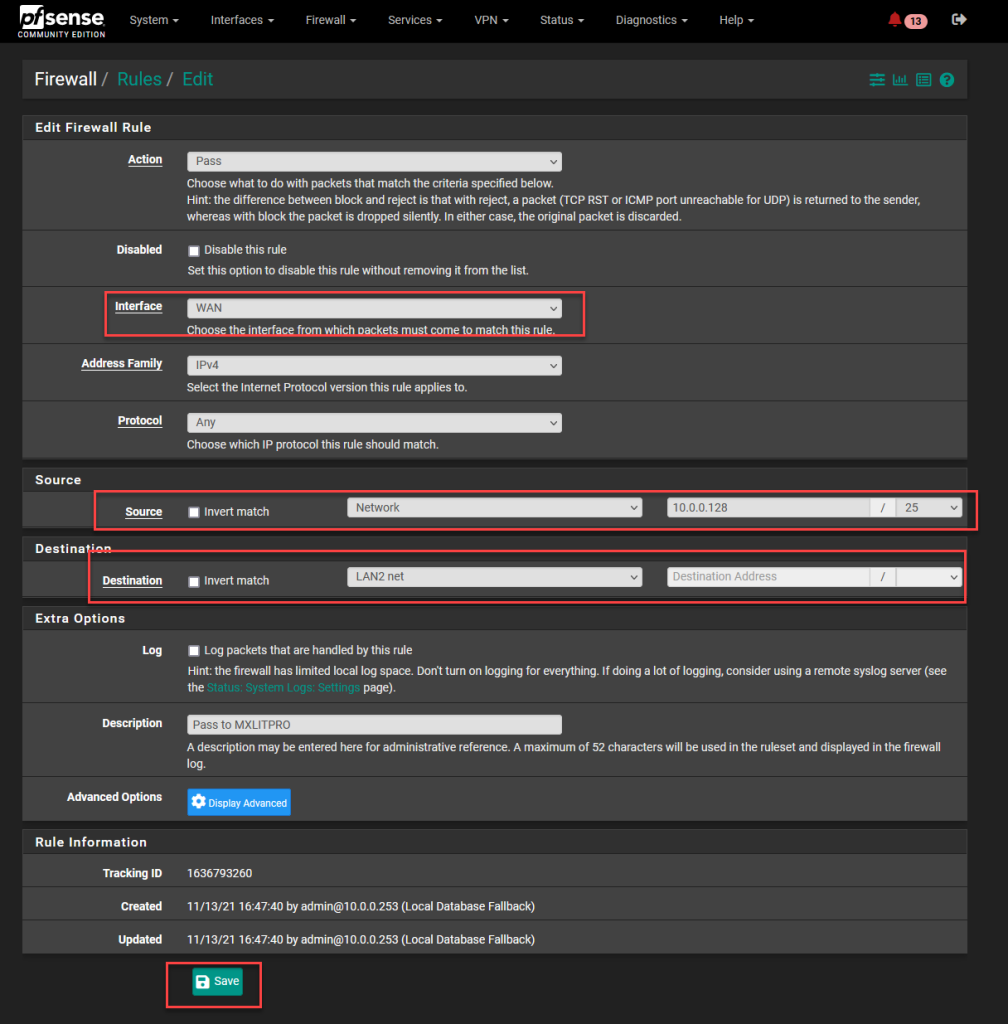Change the source subnet mask dropdown

pyautogui.click(x=929, y=508)
